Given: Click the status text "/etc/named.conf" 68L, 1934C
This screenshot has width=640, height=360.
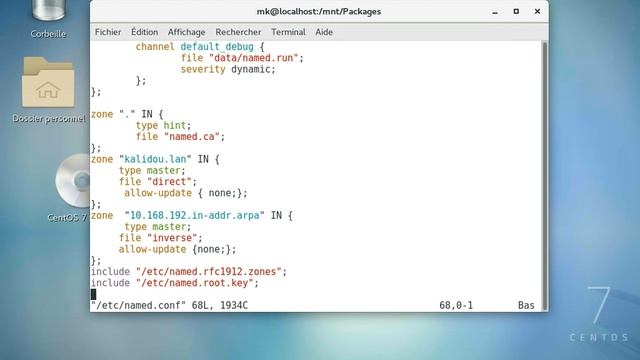Looking at the screenshot, I should (x=169, y=305).
